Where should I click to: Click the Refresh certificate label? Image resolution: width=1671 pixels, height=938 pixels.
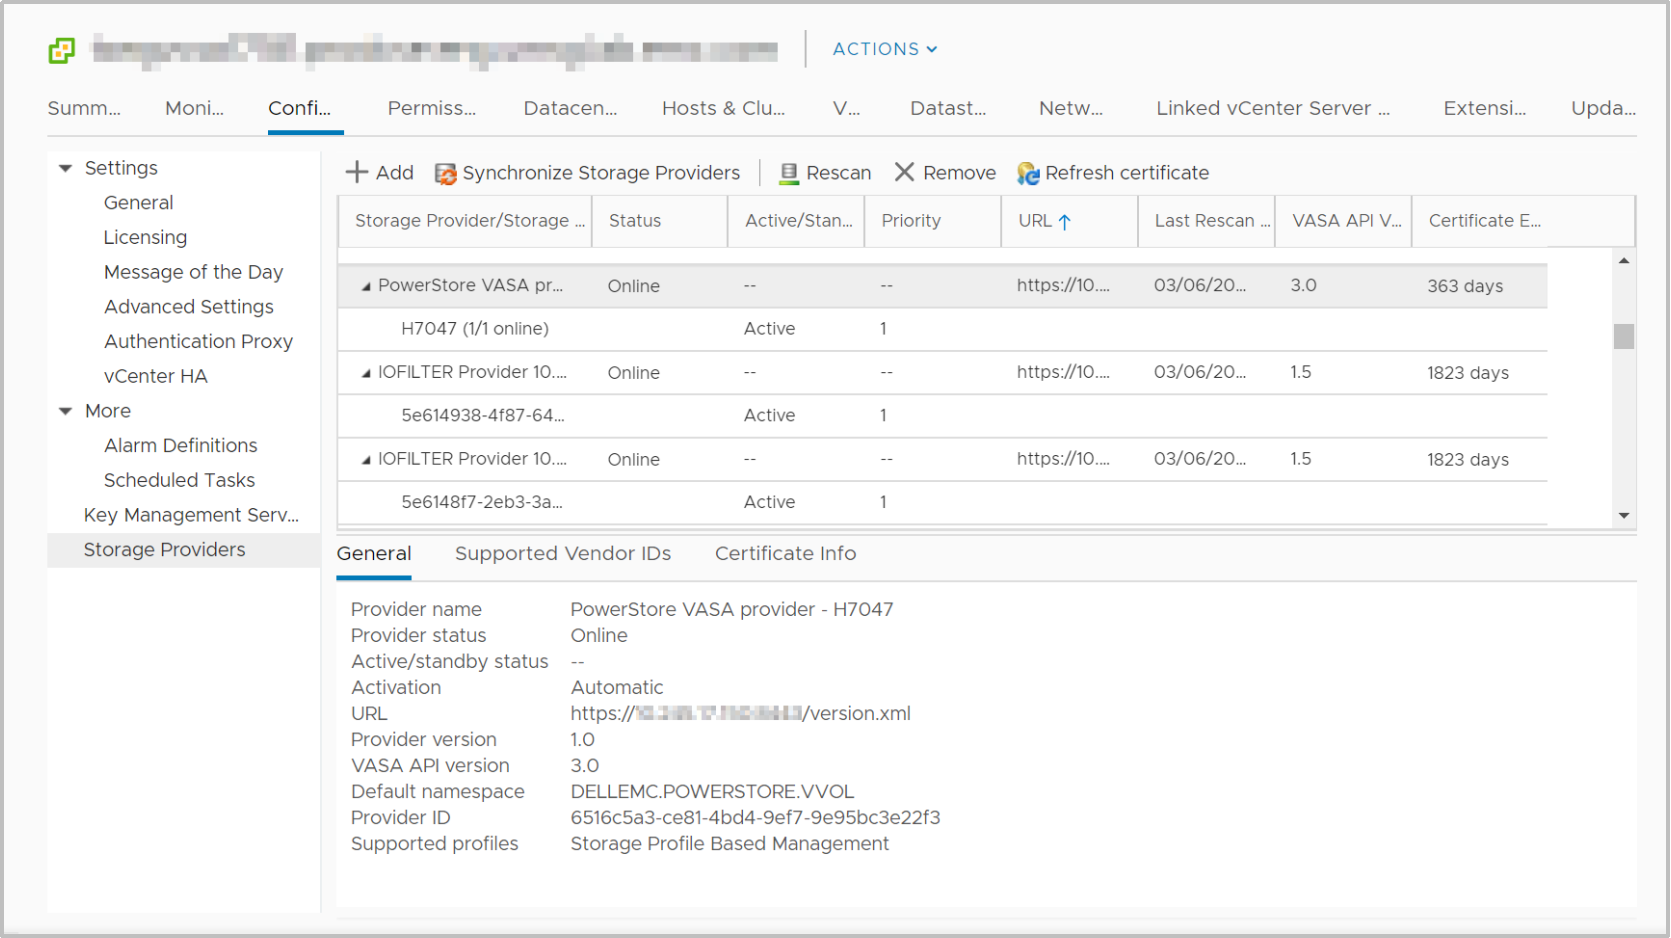coord(1127,173)
